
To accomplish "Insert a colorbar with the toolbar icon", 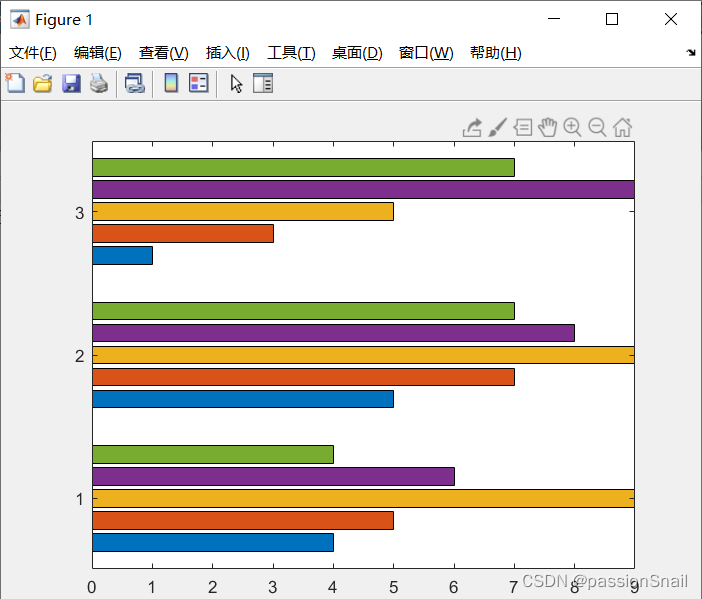I will click(x=171, y=83).
